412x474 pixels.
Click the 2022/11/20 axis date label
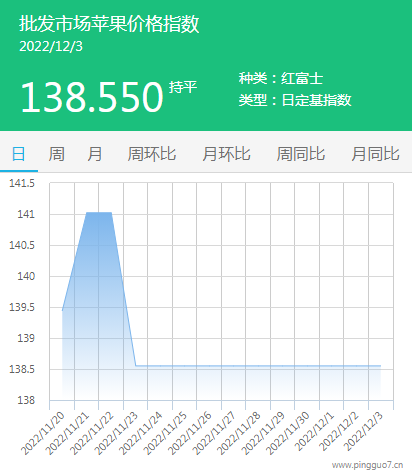click(x=42, y=433)
